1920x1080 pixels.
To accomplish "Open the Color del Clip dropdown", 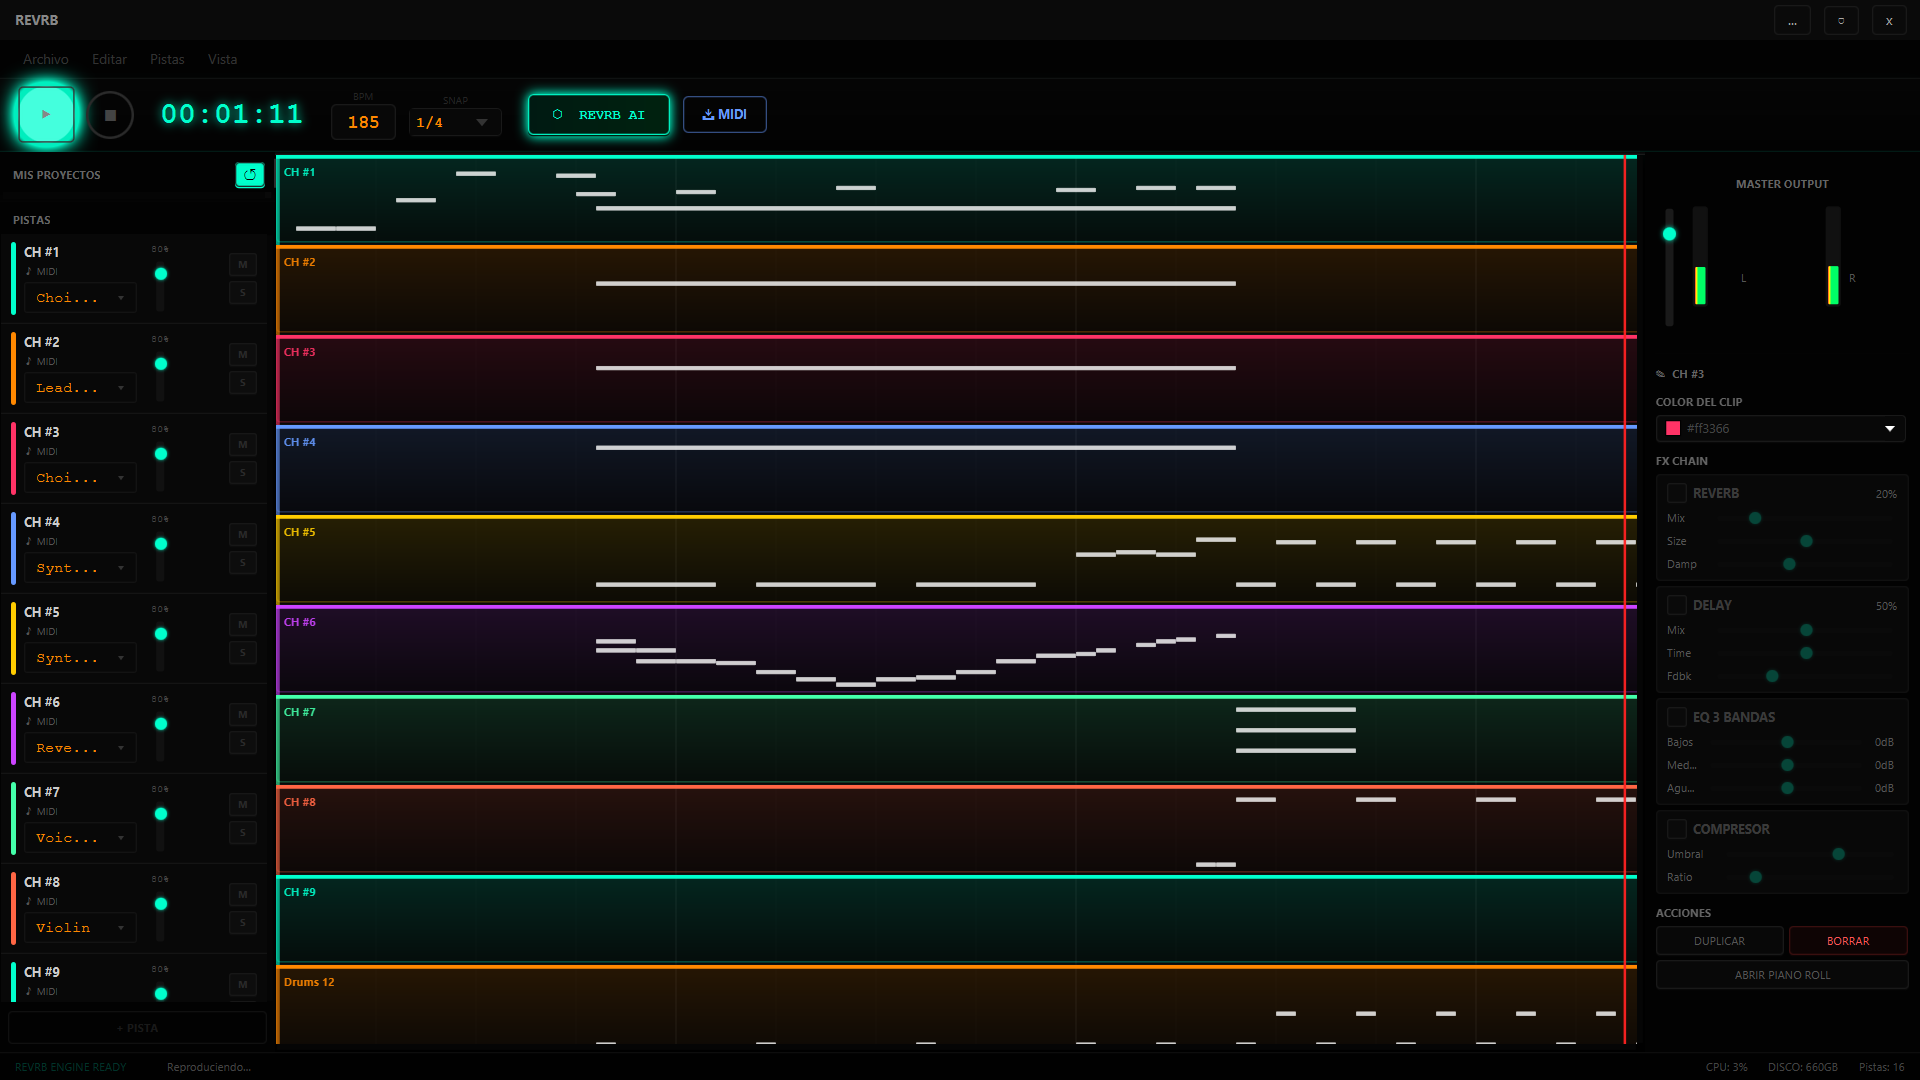I will pos(1780,429).
